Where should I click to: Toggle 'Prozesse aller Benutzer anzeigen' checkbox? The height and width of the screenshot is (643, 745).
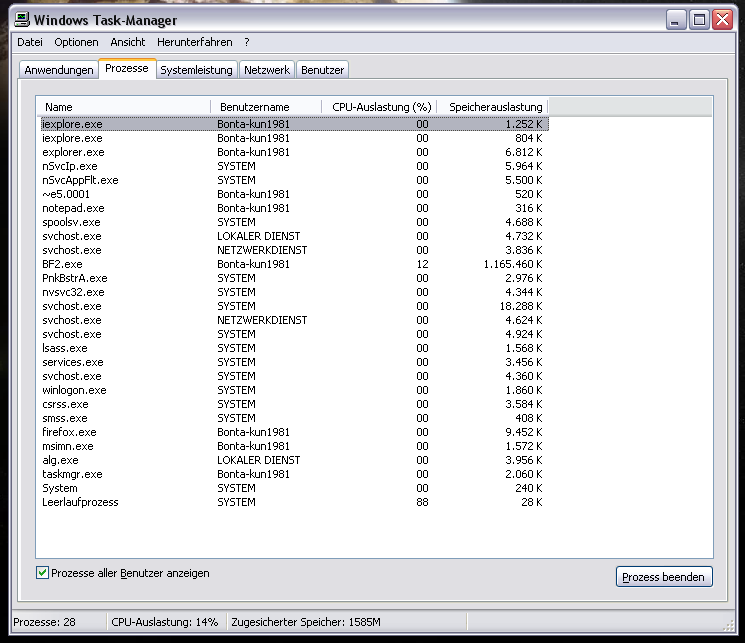tap(42, 573)
